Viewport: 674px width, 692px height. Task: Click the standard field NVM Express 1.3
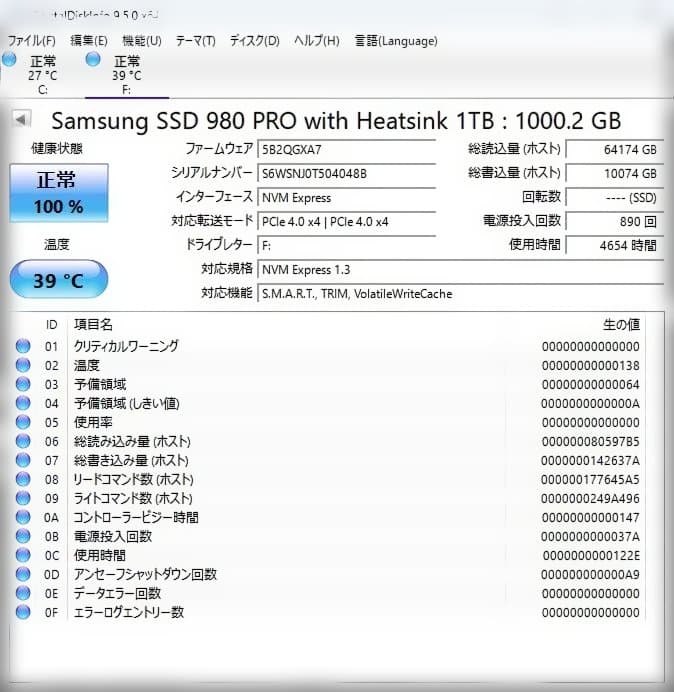pos(460,270)
